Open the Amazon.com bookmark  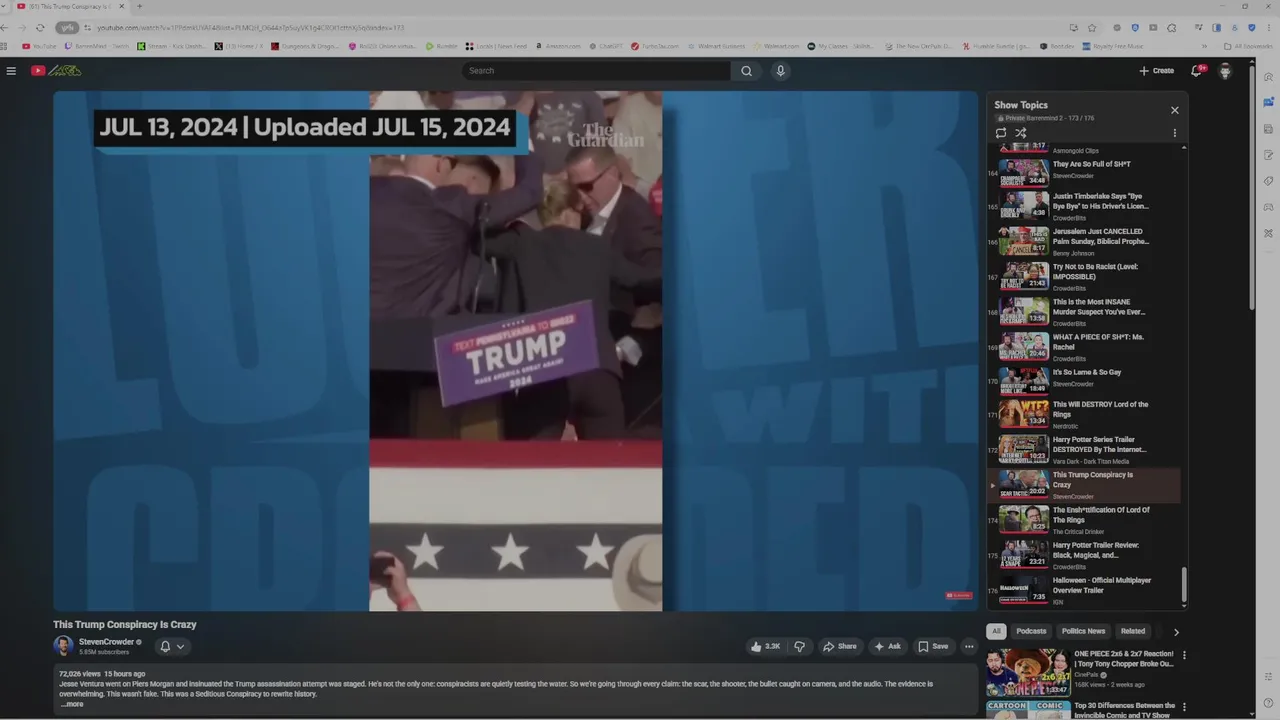coord(558,46)
